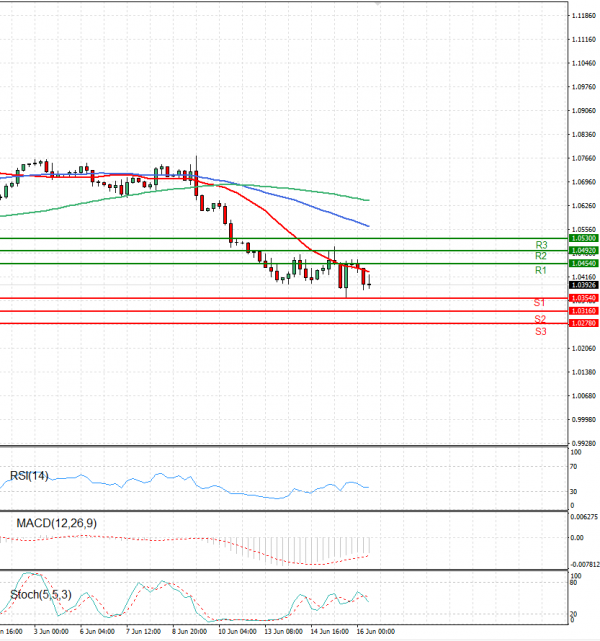Click the 1.09760 price axis value
This screenshot has width=600, height=641.
click(x=584, y=87)
